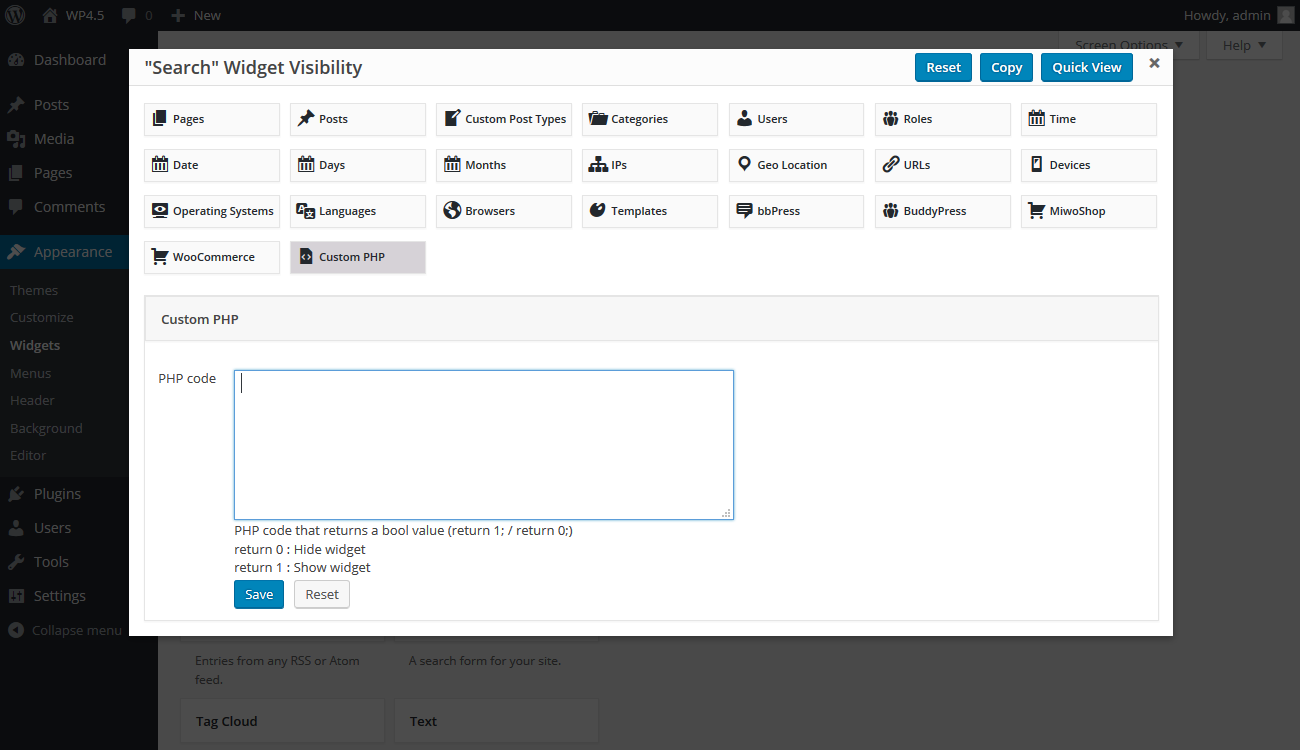
Task: Click the Operating Systems monitor icon
Action: (160, 210)
